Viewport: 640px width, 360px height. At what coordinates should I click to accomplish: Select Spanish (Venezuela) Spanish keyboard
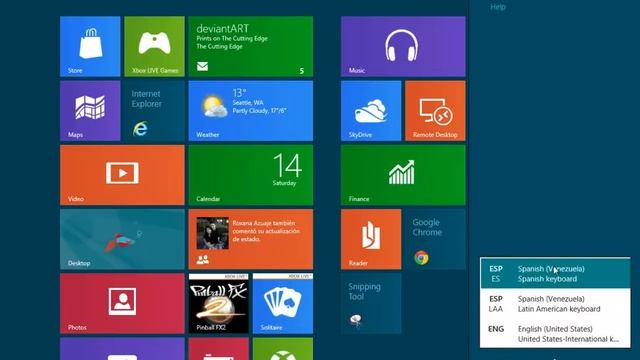(x=555, y=273)
